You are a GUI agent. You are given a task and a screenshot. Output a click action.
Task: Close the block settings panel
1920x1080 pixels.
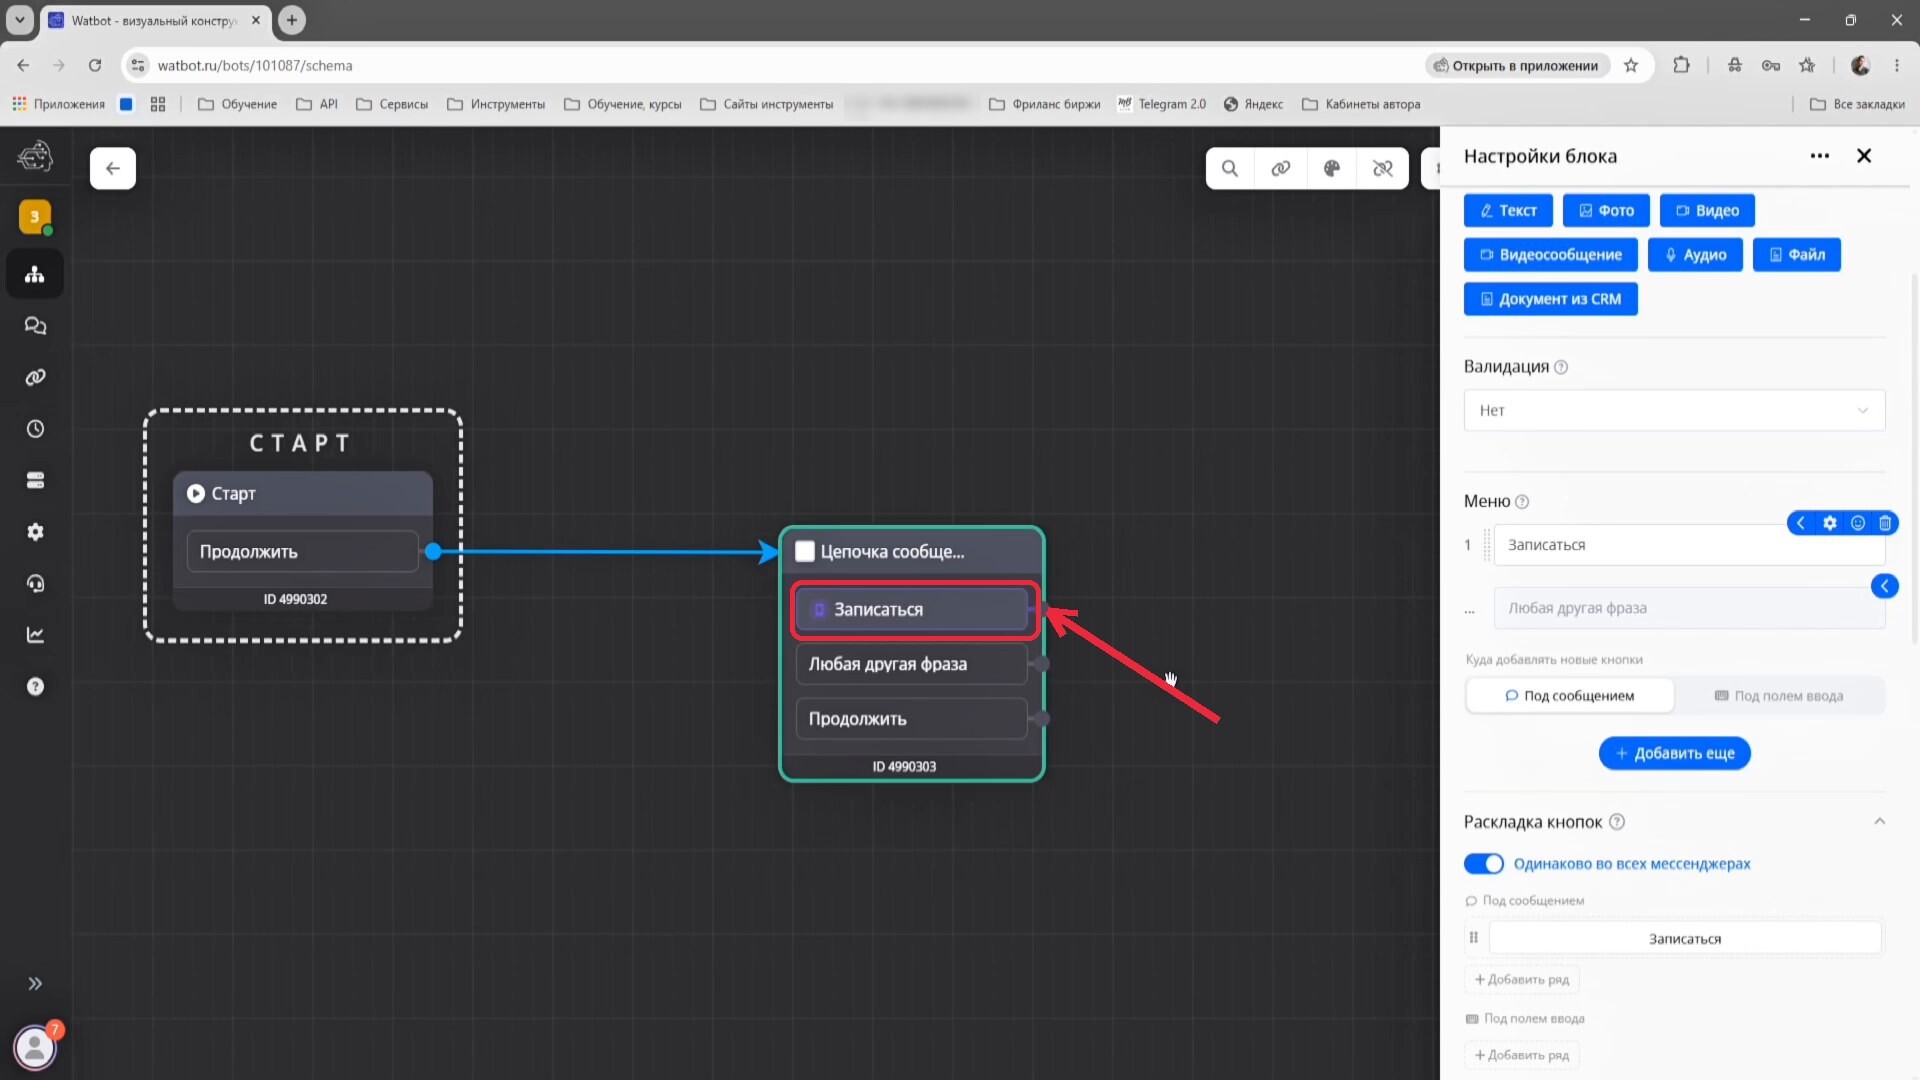click(x=1864, y=156)
